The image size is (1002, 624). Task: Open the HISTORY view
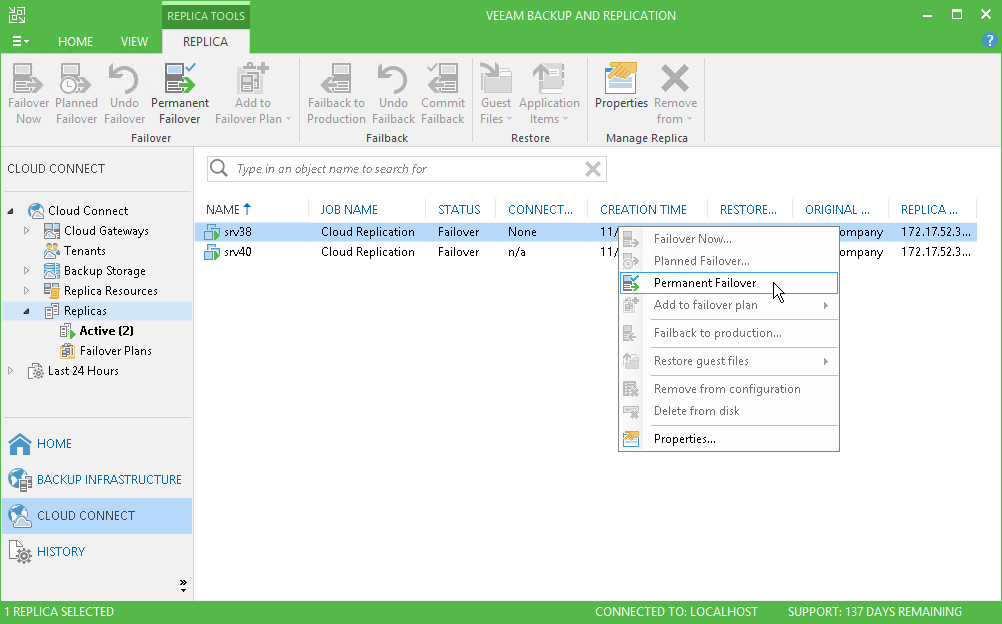tap(97, 552)
